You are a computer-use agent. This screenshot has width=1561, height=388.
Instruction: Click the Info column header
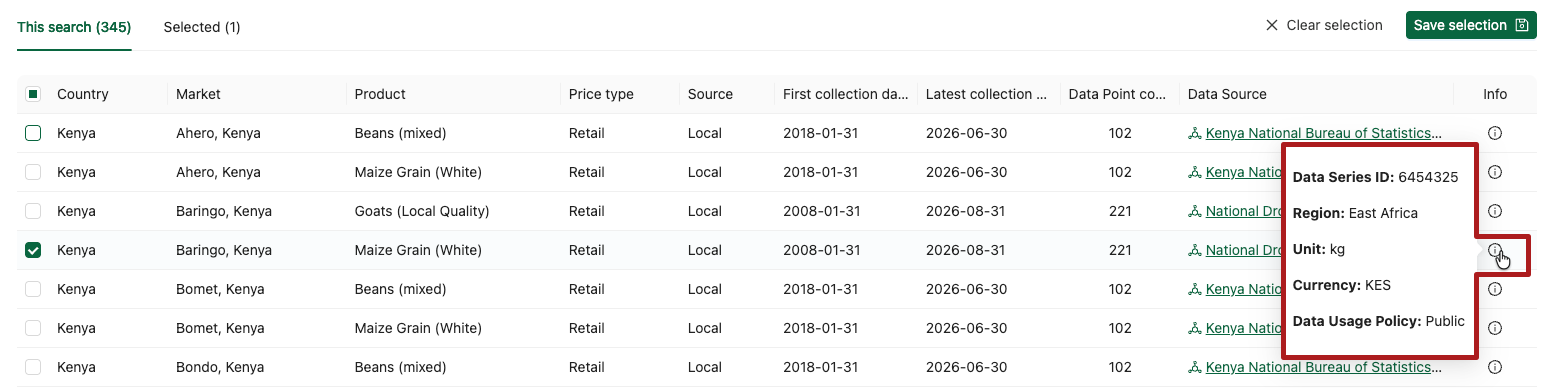tap(1495, 94)
